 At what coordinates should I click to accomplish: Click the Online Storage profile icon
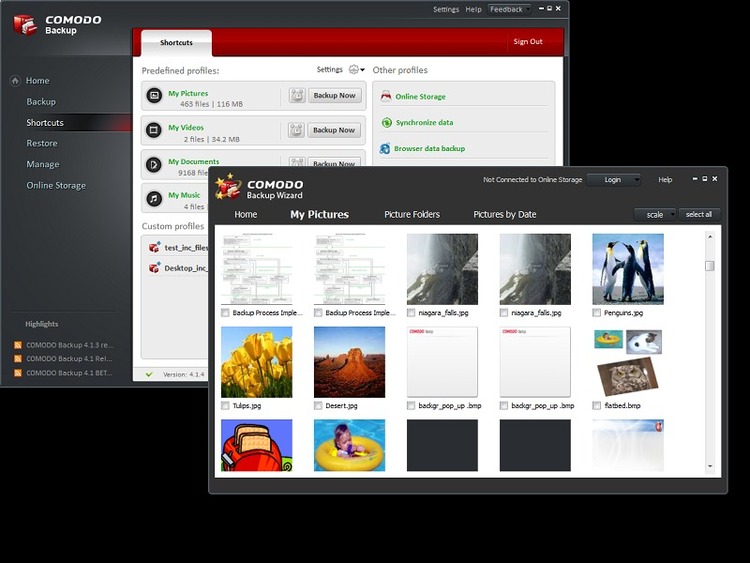pyautogui.click(x=386, y=96)
